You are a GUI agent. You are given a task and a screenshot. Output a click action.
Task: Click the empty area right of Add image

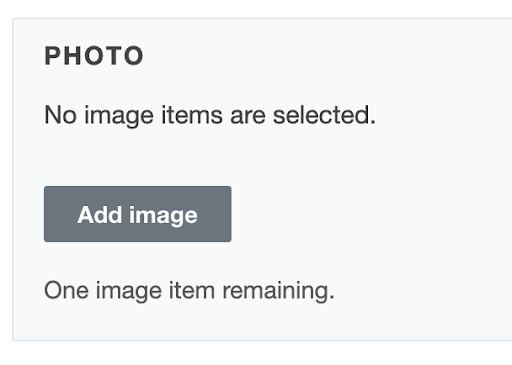[x=367, y=214]
